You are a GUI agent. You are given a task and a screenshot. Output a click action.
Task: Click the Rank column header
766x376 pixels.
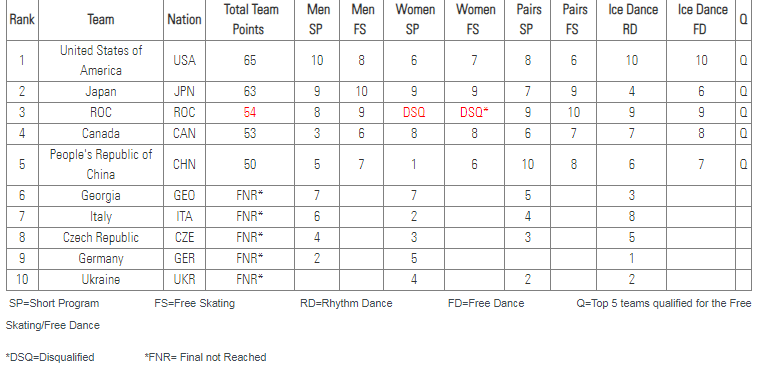click(x=22, y=20)
